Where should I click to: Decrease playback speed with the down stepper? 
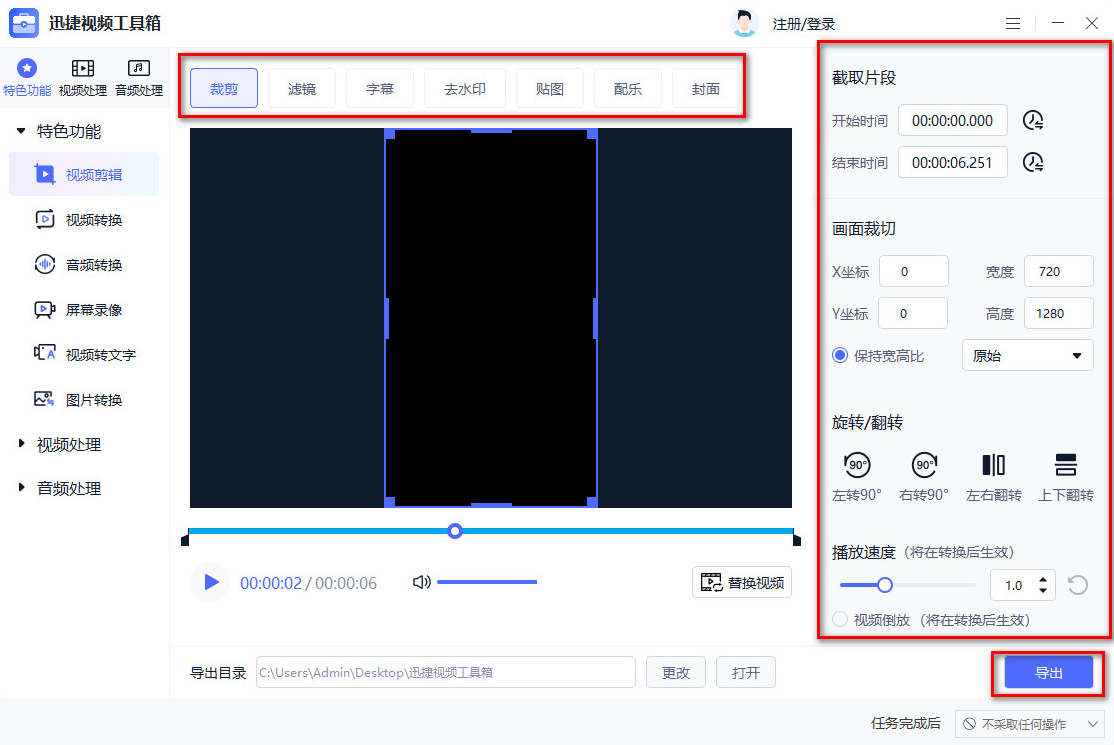(1043, 591)
